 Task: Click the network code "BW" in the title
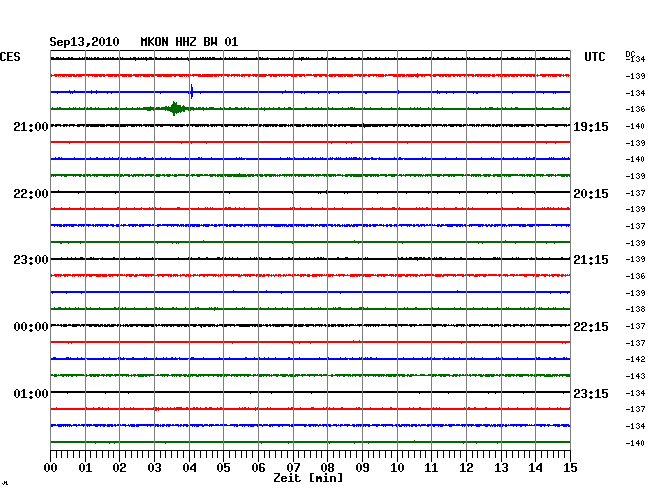tap(210, 42)
